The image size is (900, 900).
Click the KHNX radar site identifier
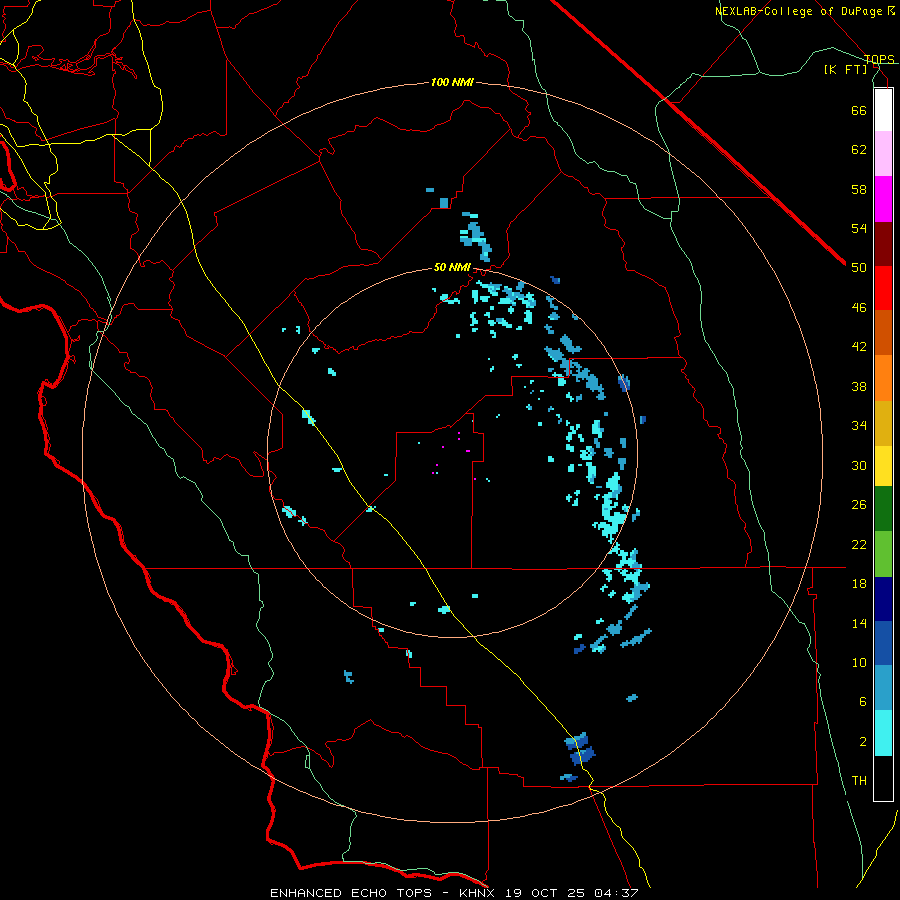(477, 893)
